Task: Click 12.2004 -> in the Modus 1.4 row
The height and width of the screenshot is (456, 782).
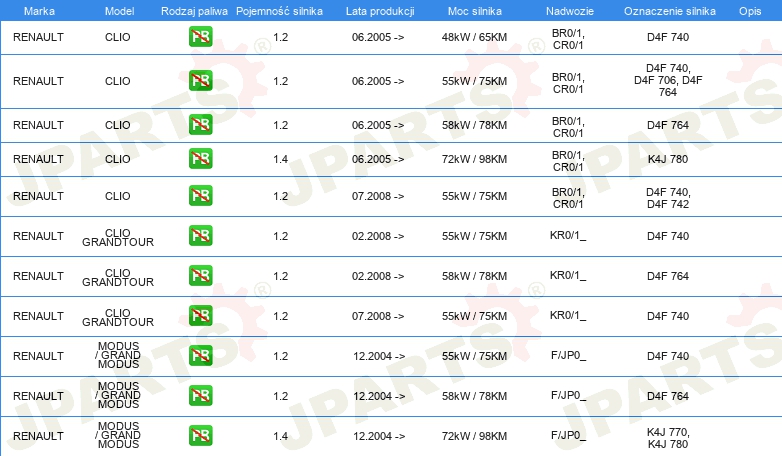Action: point(379,436)
